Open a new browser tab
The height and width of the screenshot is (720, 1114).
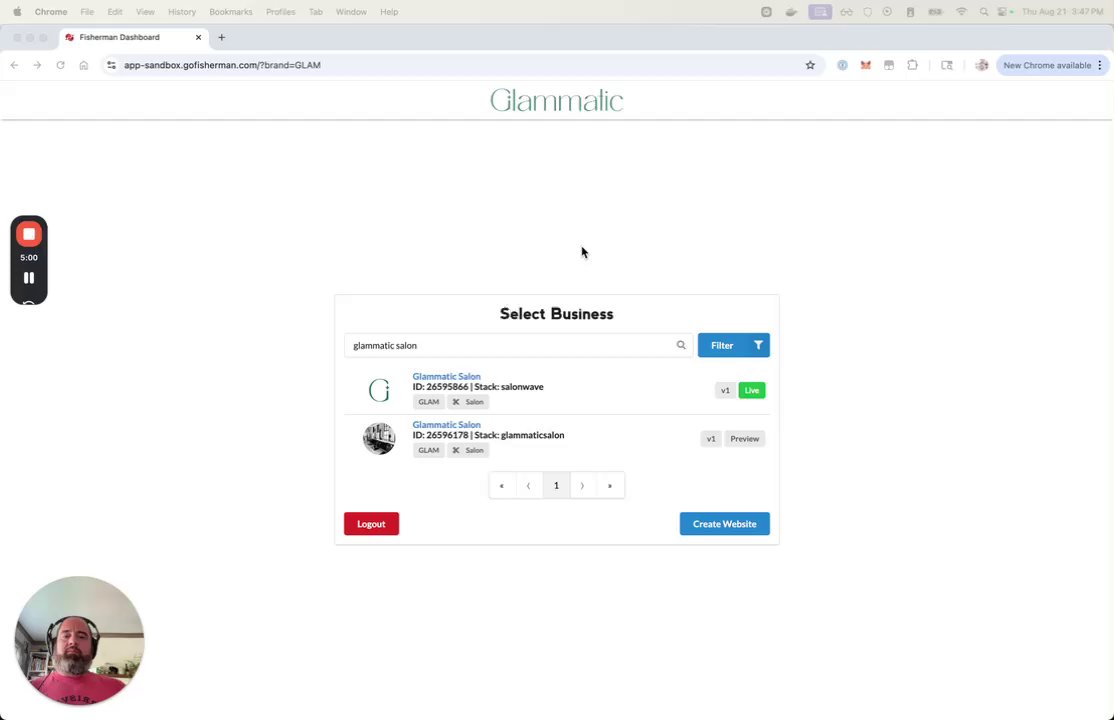[x=222, y=38]
